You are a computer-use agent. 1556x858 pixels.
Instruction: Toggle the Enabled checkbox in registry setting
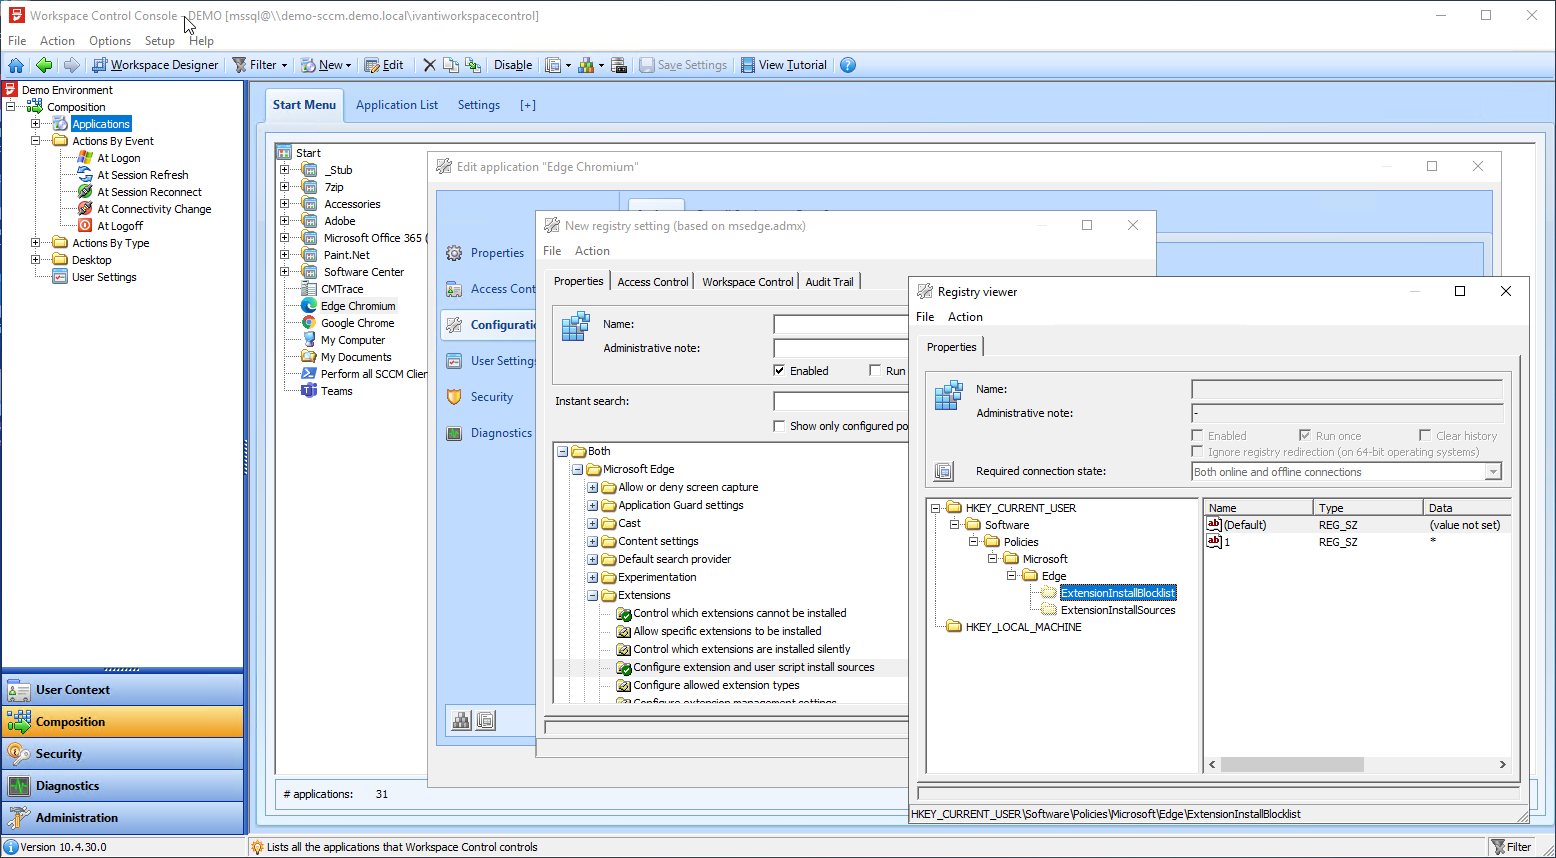tap(779, 371)
